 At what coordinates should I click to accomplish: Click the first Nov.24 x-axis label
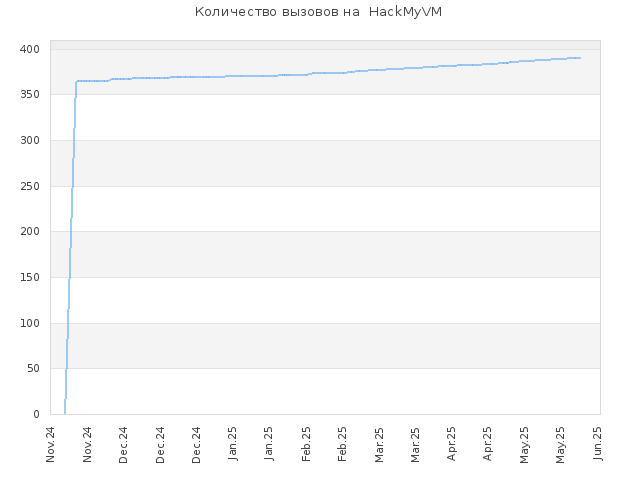tap(51, 444)
